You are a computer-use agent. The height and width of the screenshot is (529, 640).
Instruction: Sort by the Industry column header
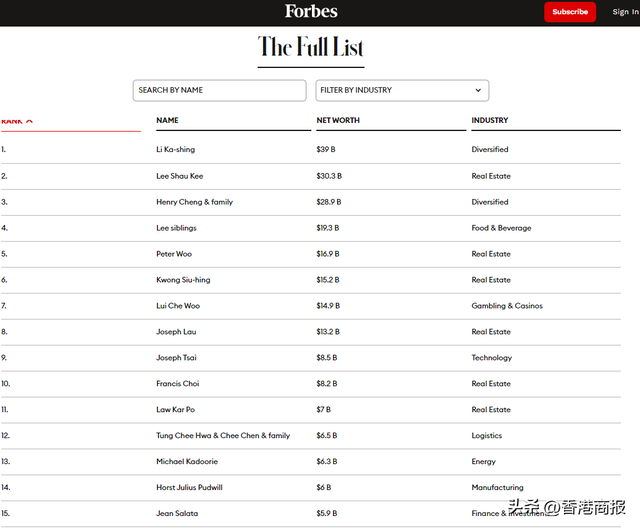(x=490, y=120)
